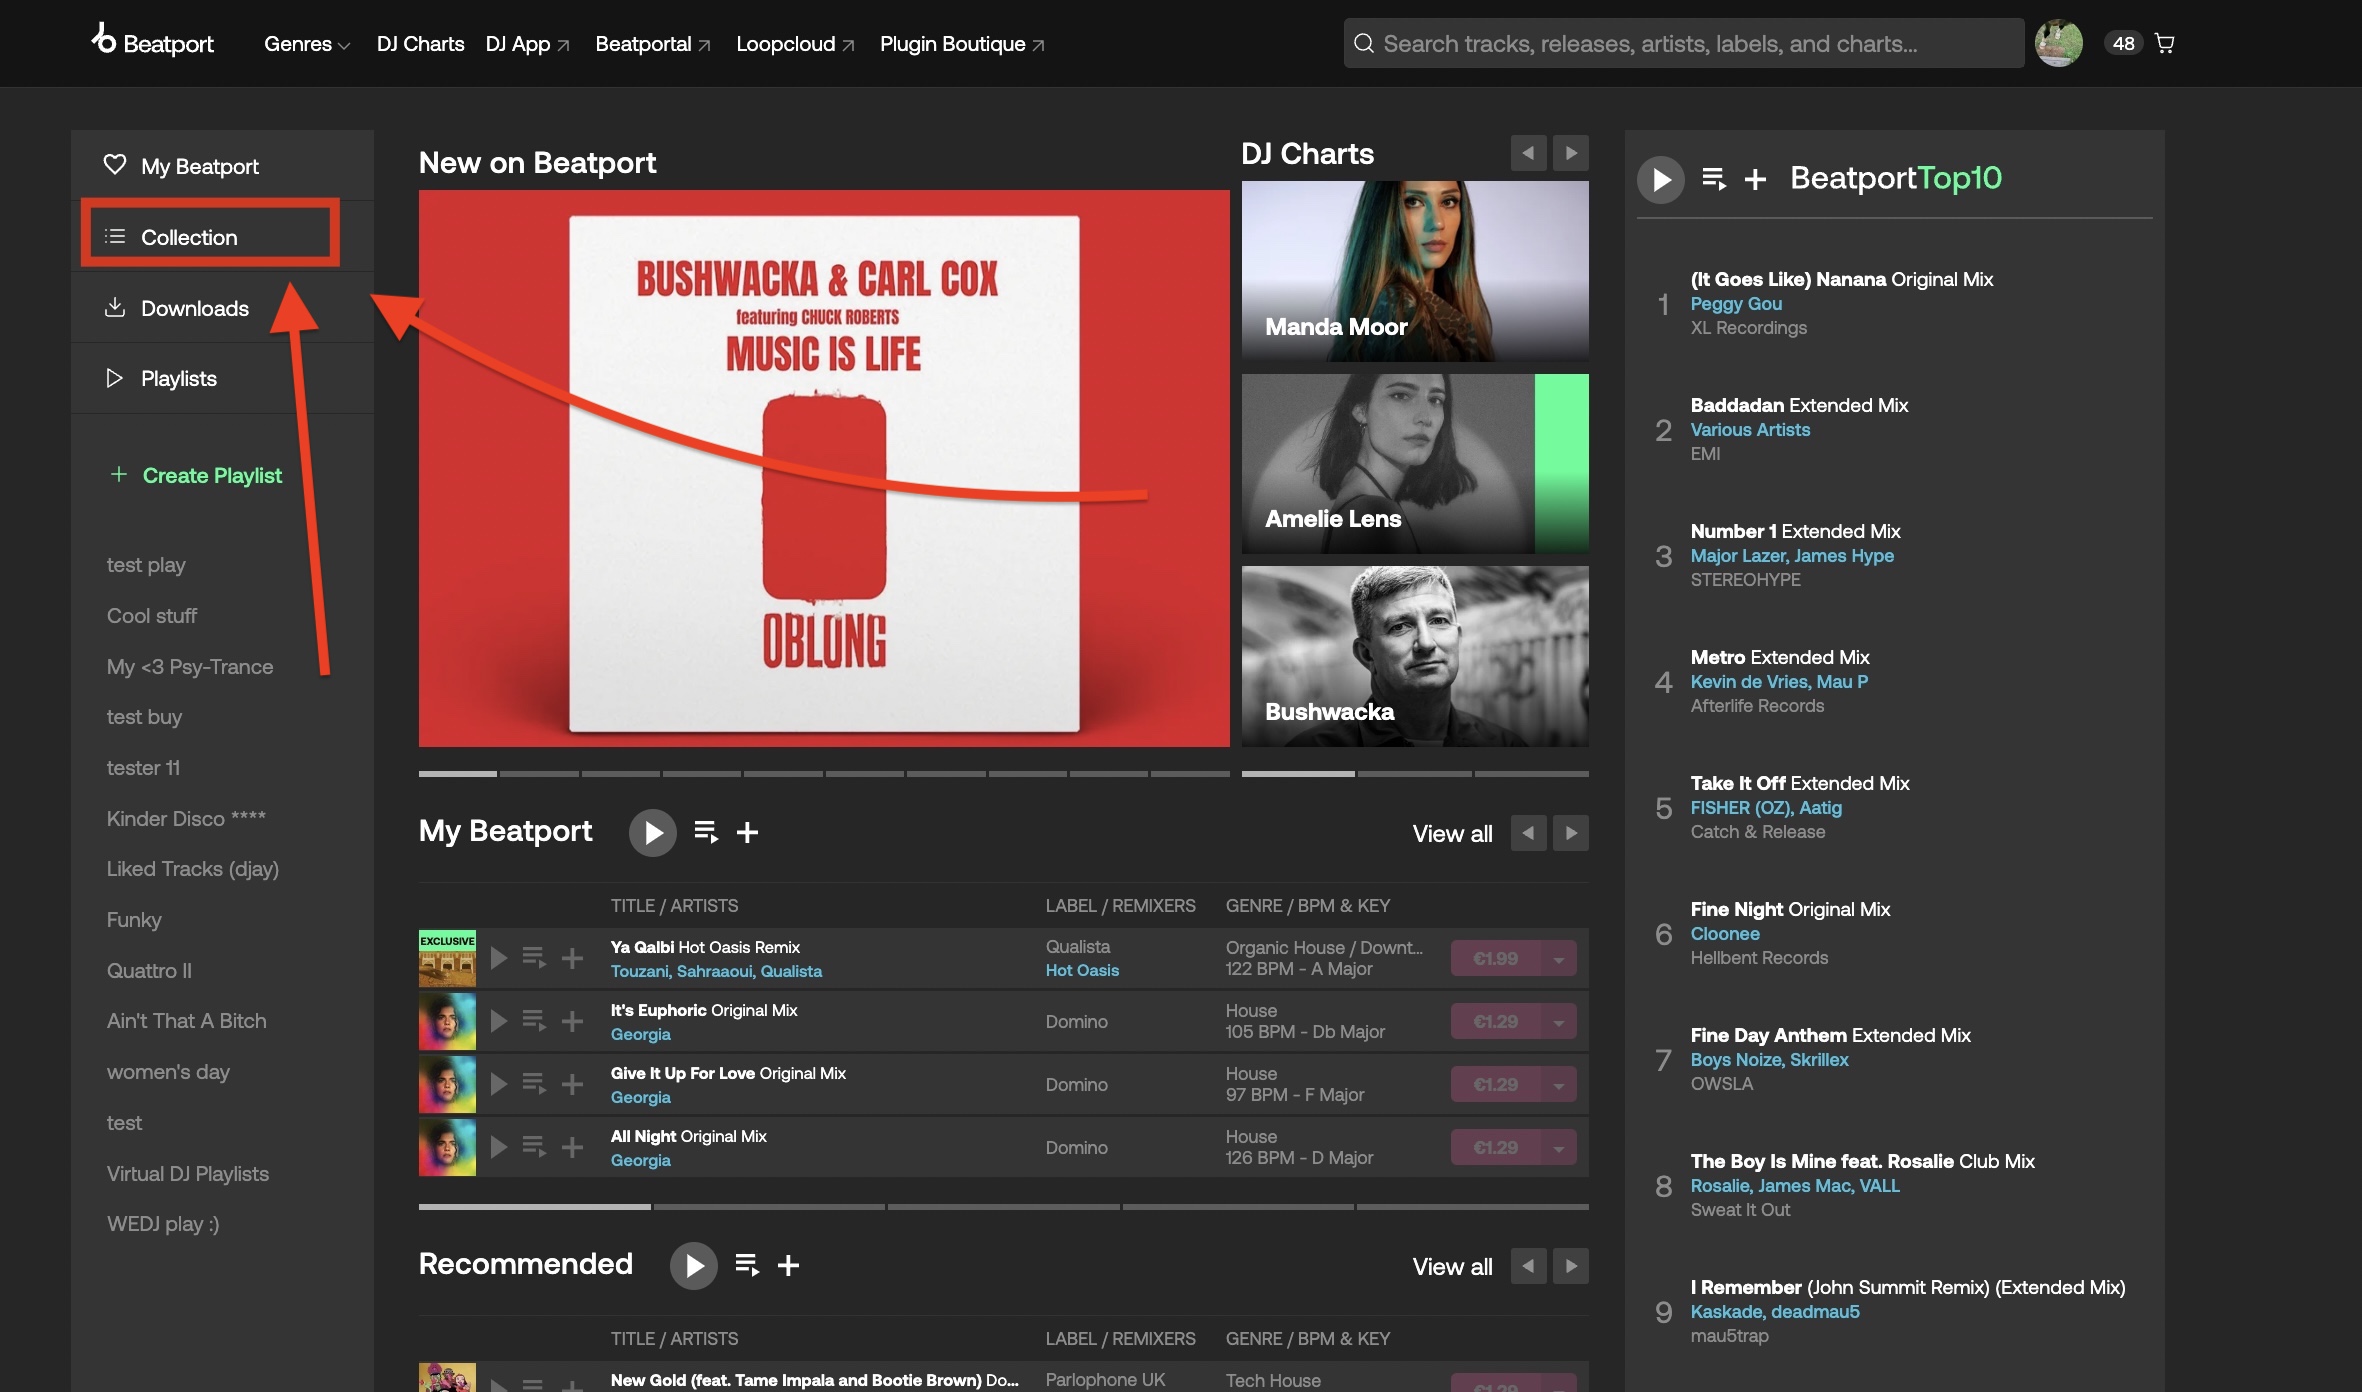This screenshot has width=2362, height=1392.
Task: Open DJ Charts in top navigation
Action: (x=420, y=44)
